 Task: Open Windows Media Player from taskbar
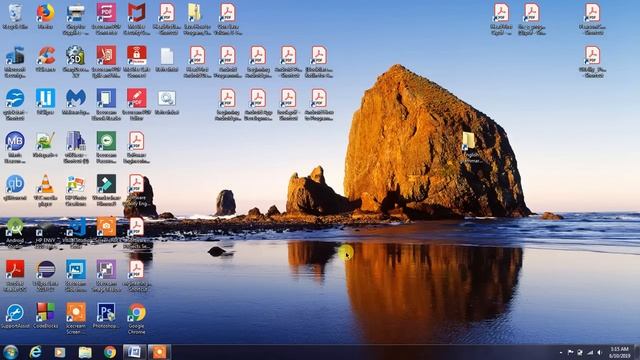[x=60, y=352]
